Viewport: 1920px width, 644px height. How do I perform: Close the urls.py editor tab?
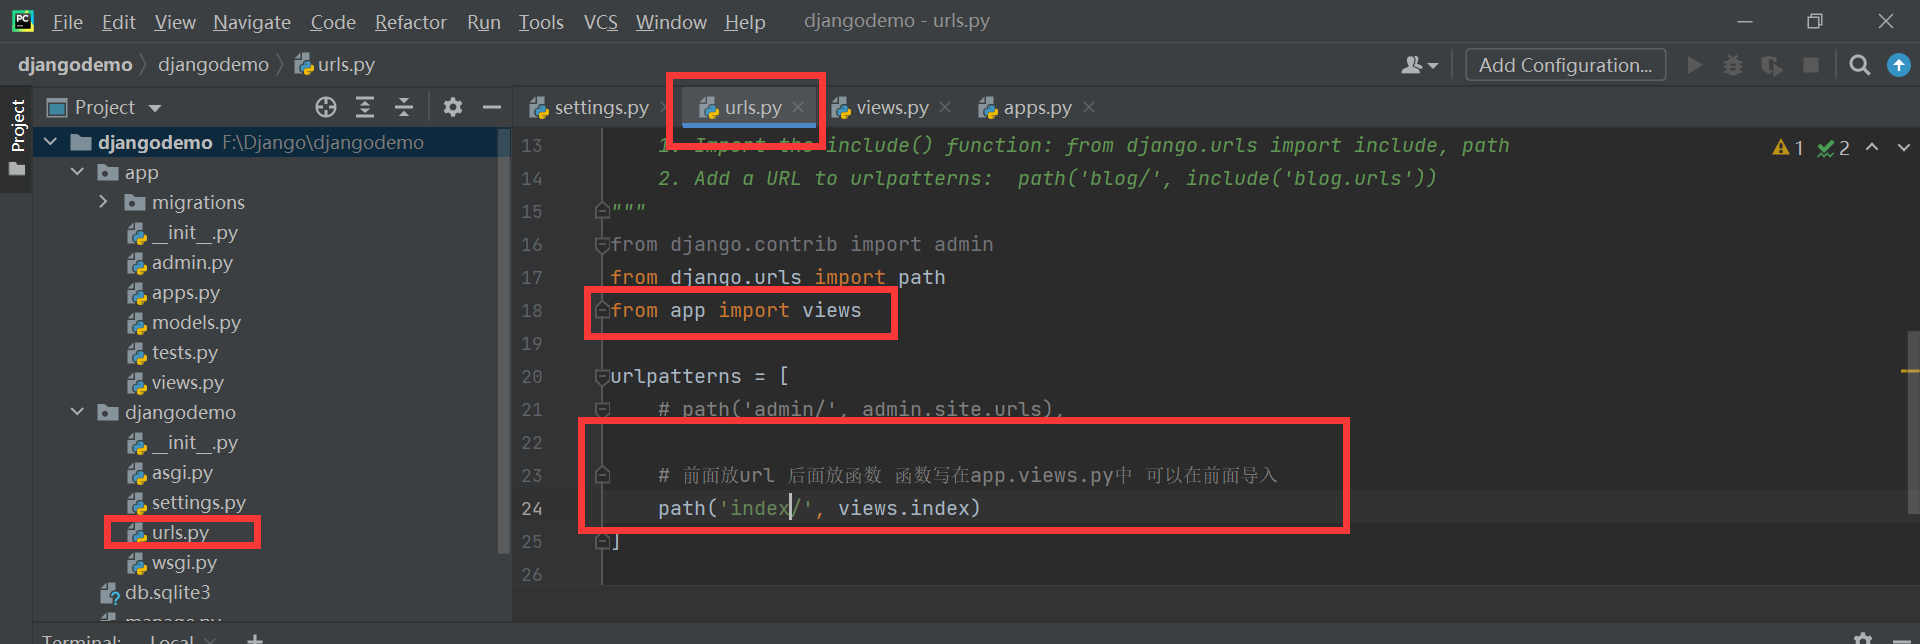click(x=798, y=107)
